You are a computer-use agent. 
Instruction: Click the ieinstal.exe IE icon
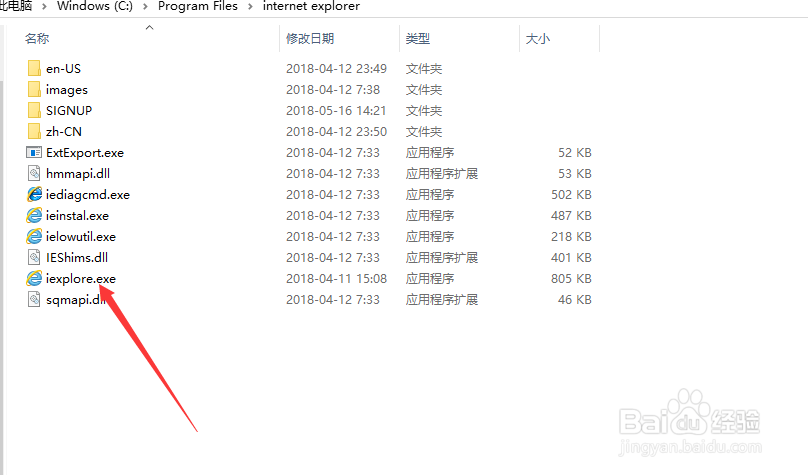coord(34,215)
